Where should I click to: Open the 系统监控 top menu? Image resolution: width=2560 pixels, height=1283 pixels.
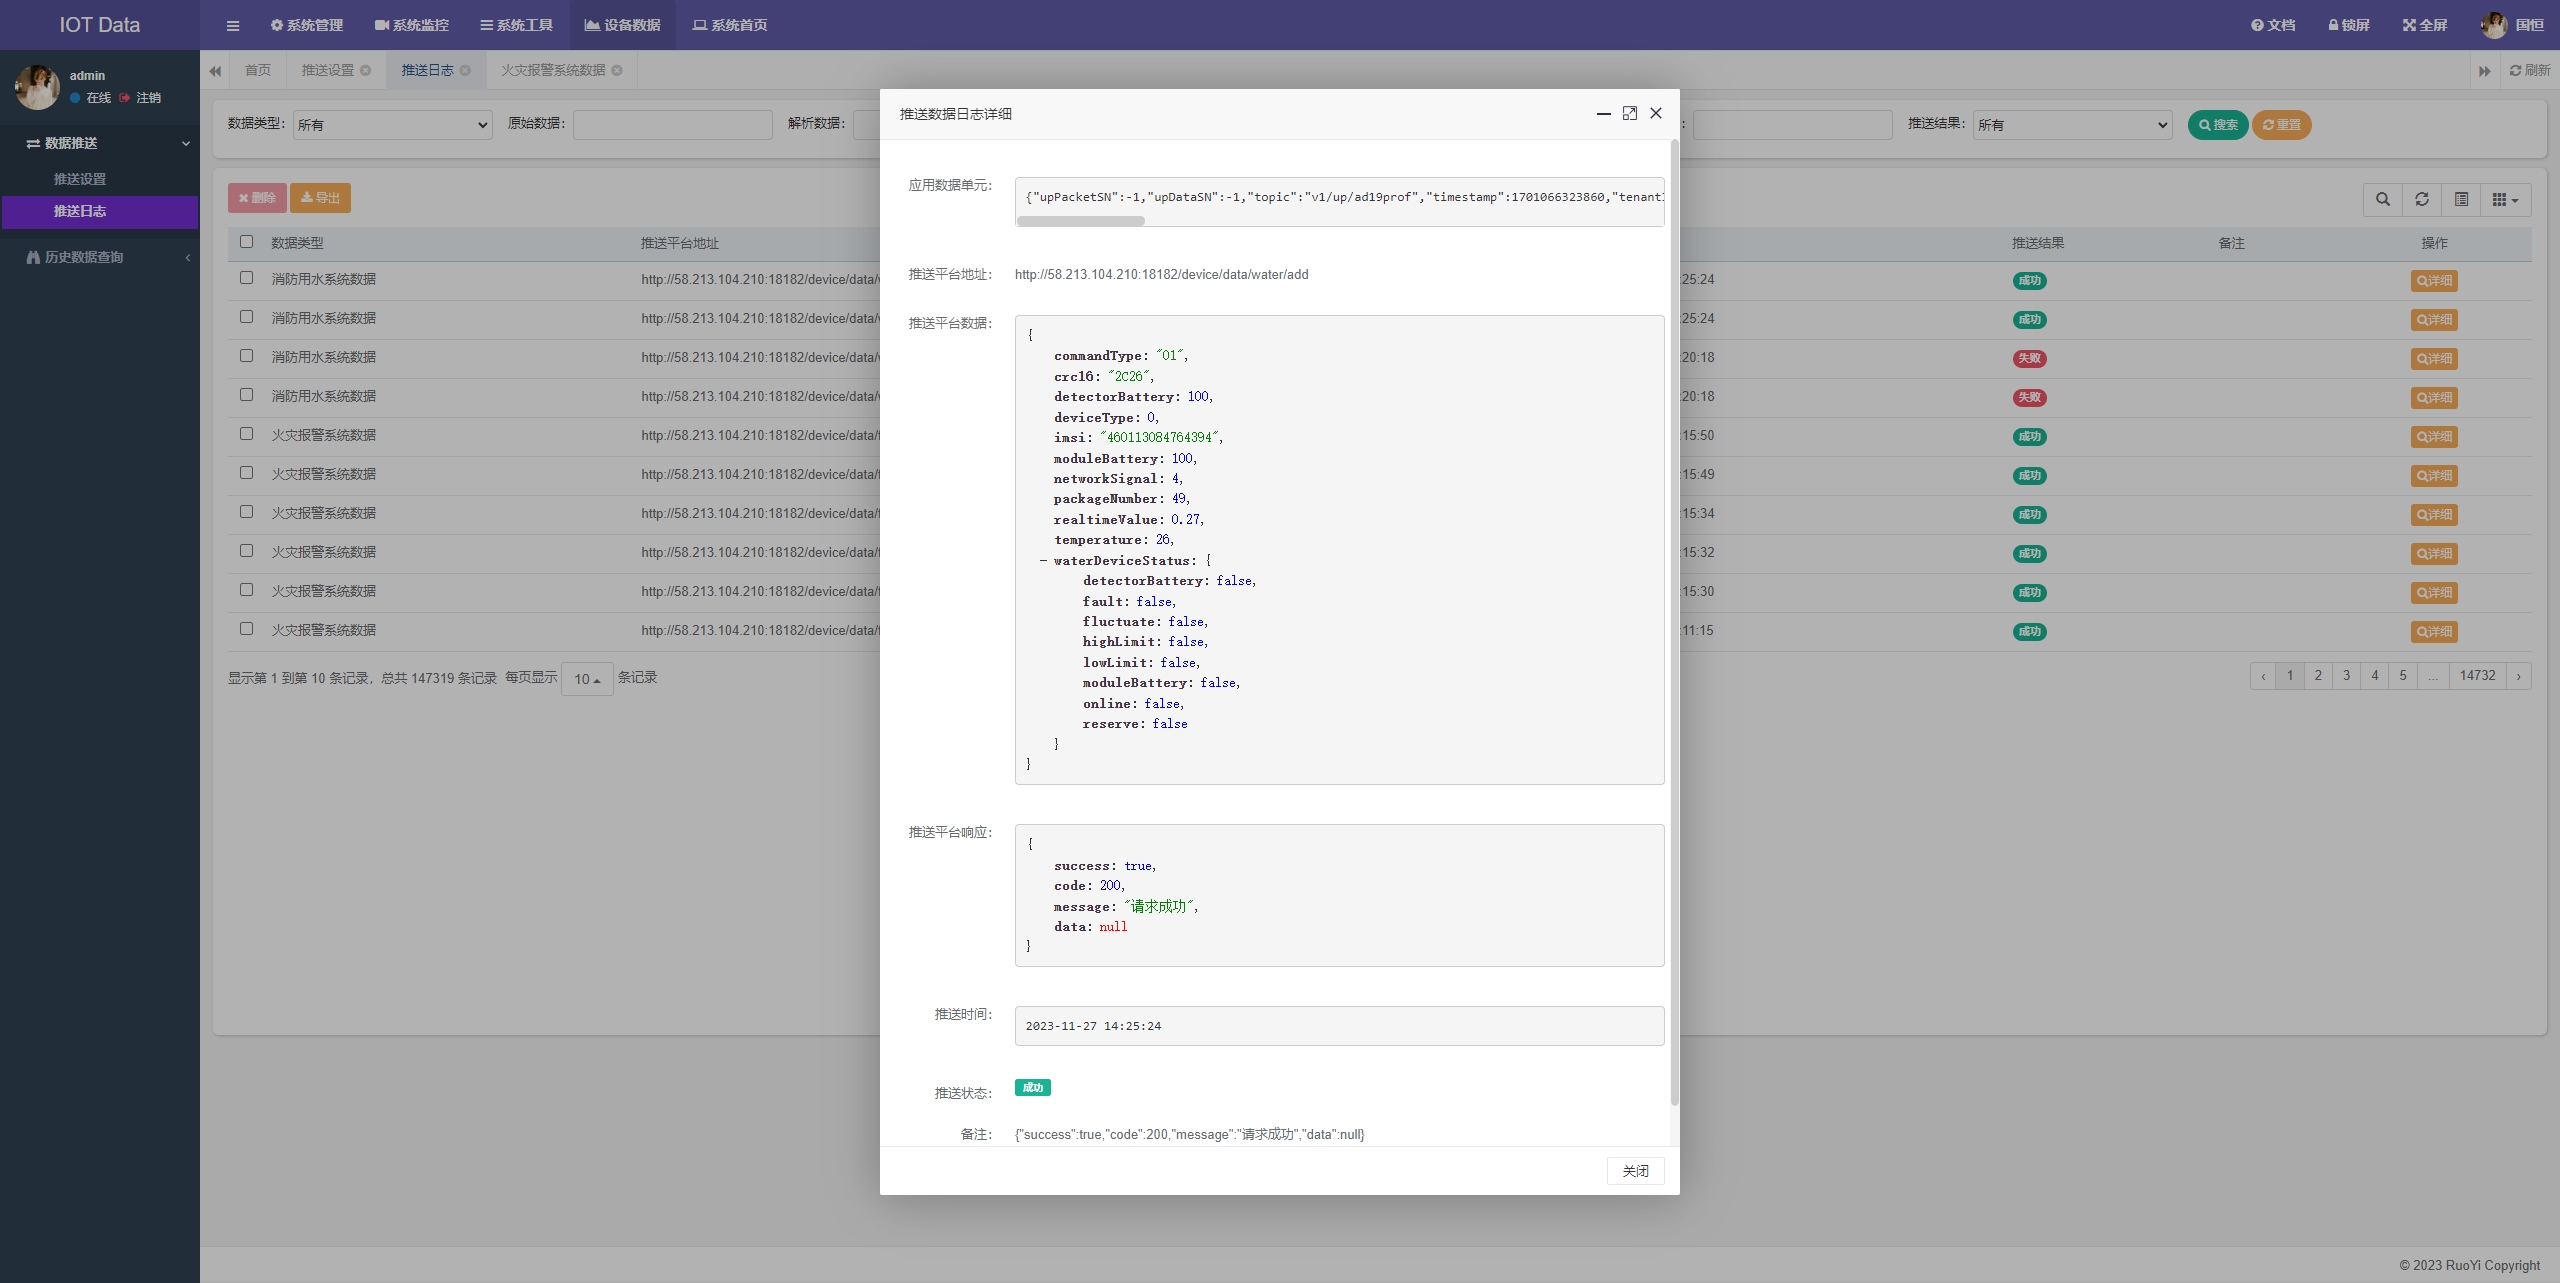[x=412, y=25]
